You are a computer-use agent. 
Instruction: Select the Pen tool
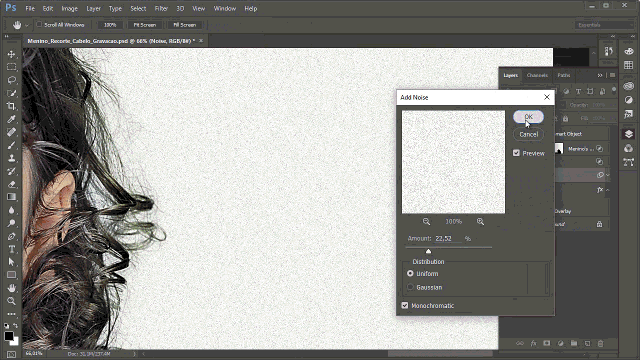click(x=11, y=236)
